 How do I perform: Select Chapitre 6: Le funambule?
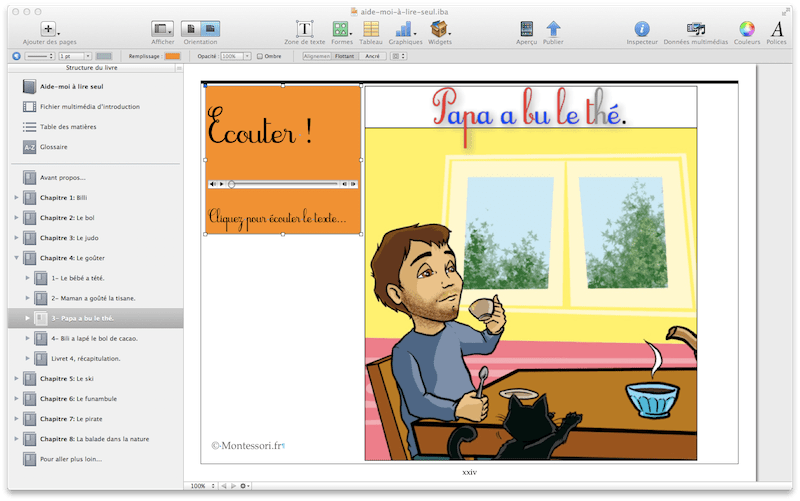pyautogui.click(x=79, y=399)
